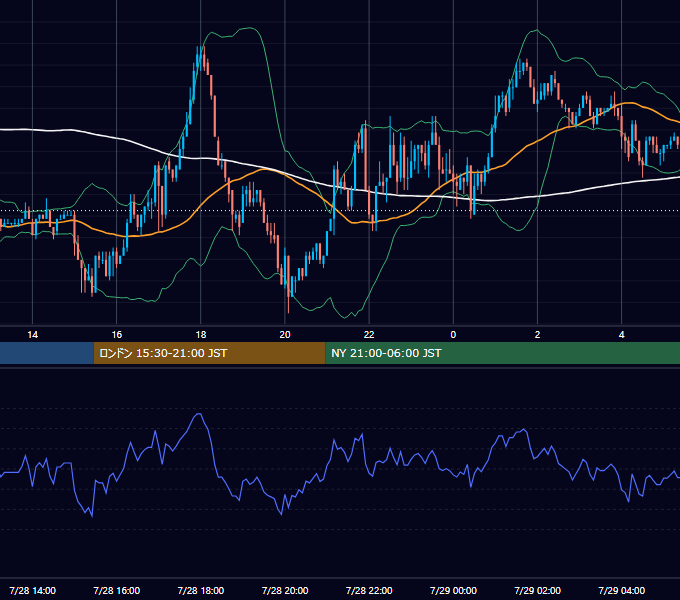Select the NY 21:00-06:00 JST session bar
The width and height of the screenshot is (680, 600).
click(503, 353)
